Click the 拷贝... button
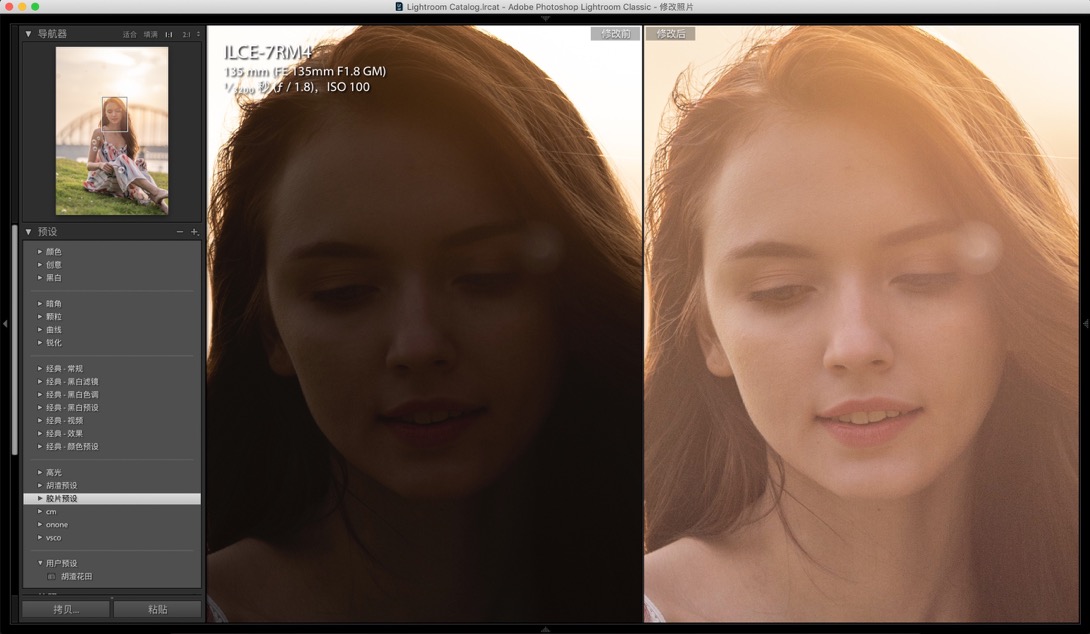The image size is (1090, 634). [66, 609]
